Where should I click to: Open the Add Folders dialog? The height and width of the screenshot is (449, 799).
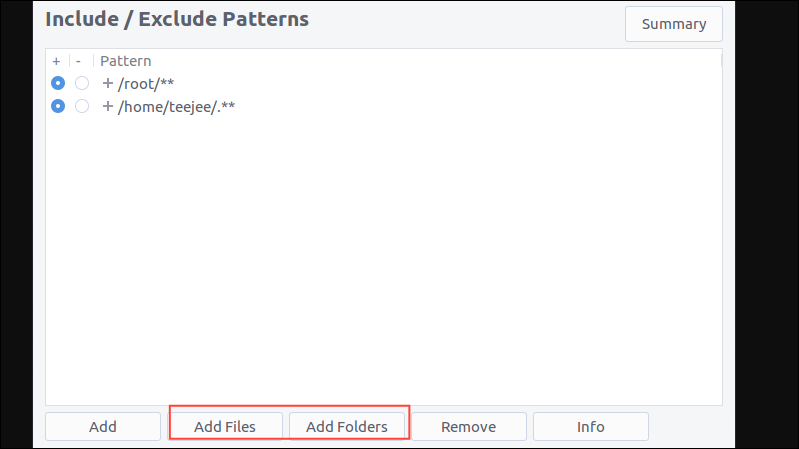(346, 427)
